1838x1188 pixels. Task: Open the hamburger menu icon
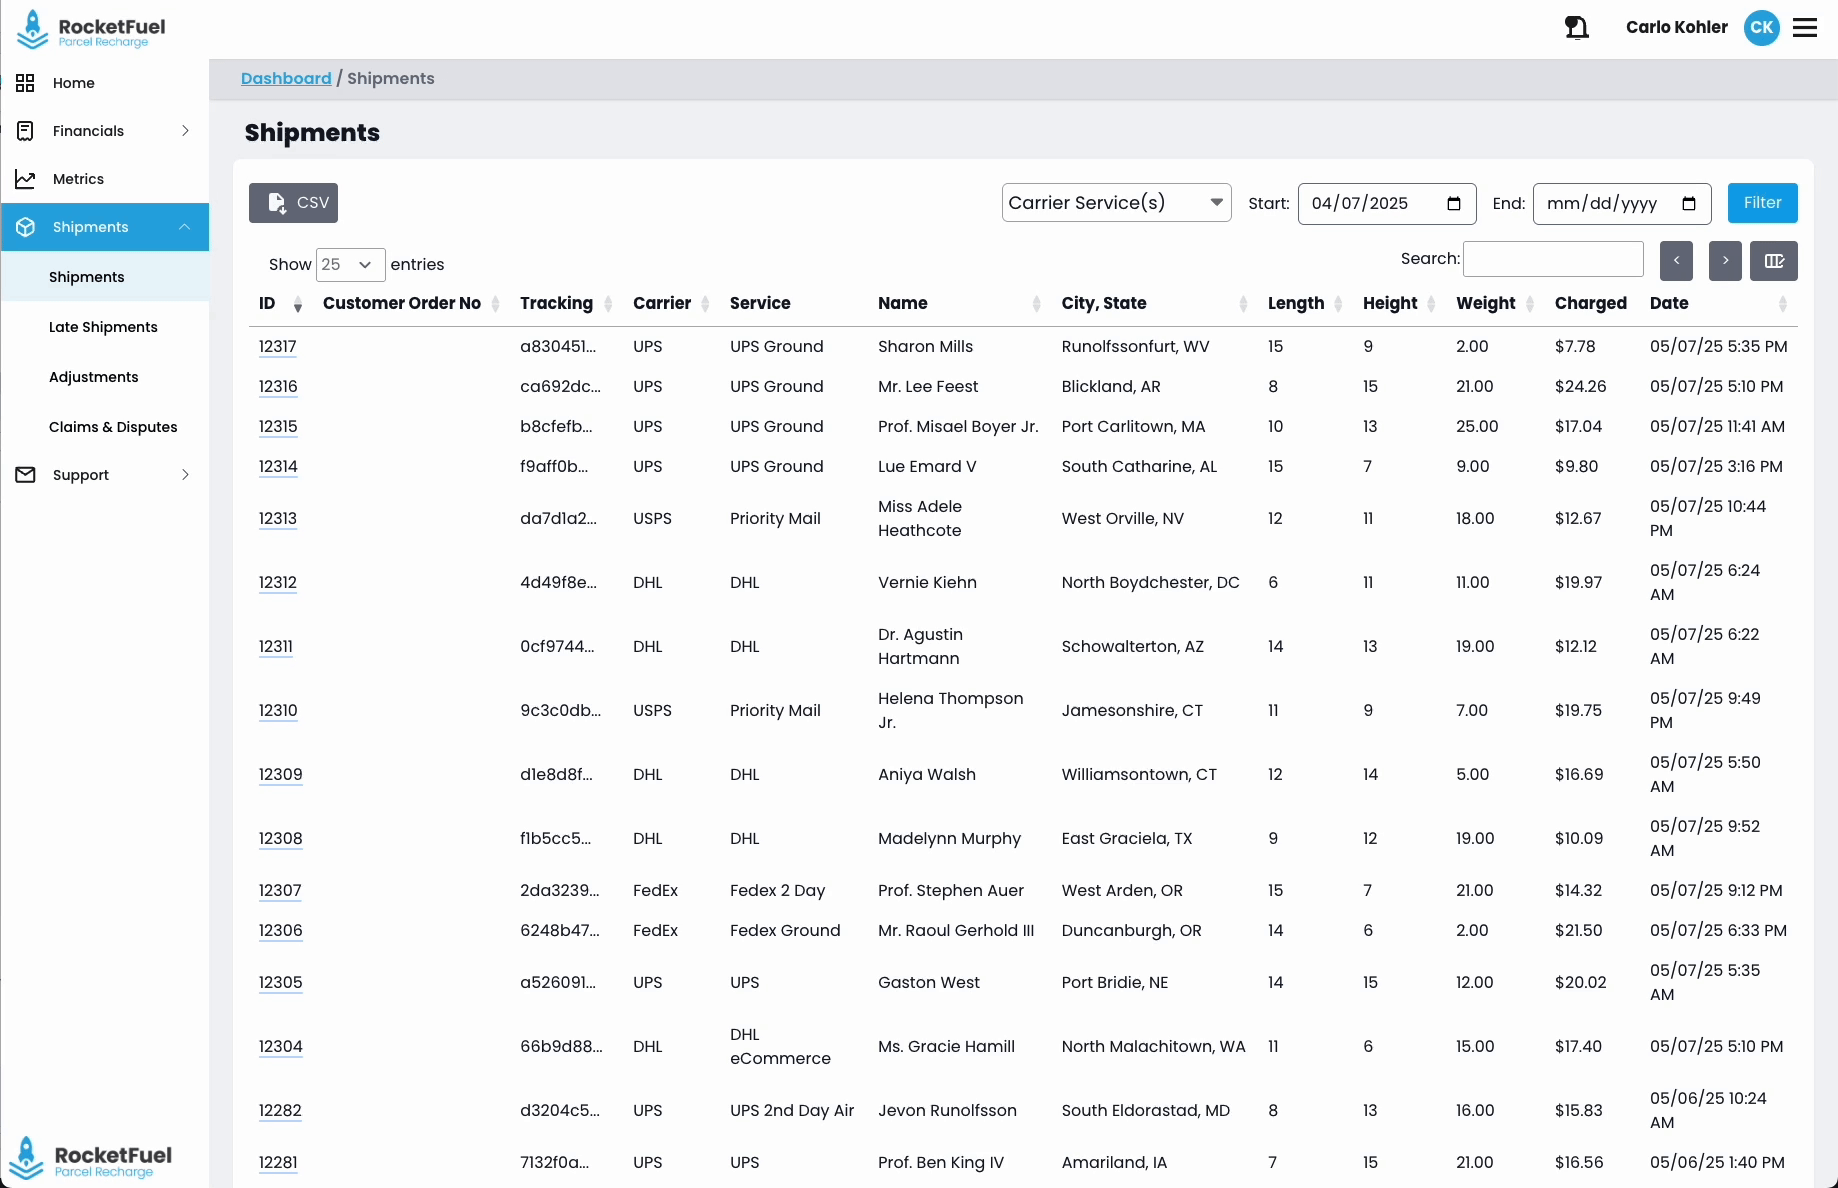1805,28
